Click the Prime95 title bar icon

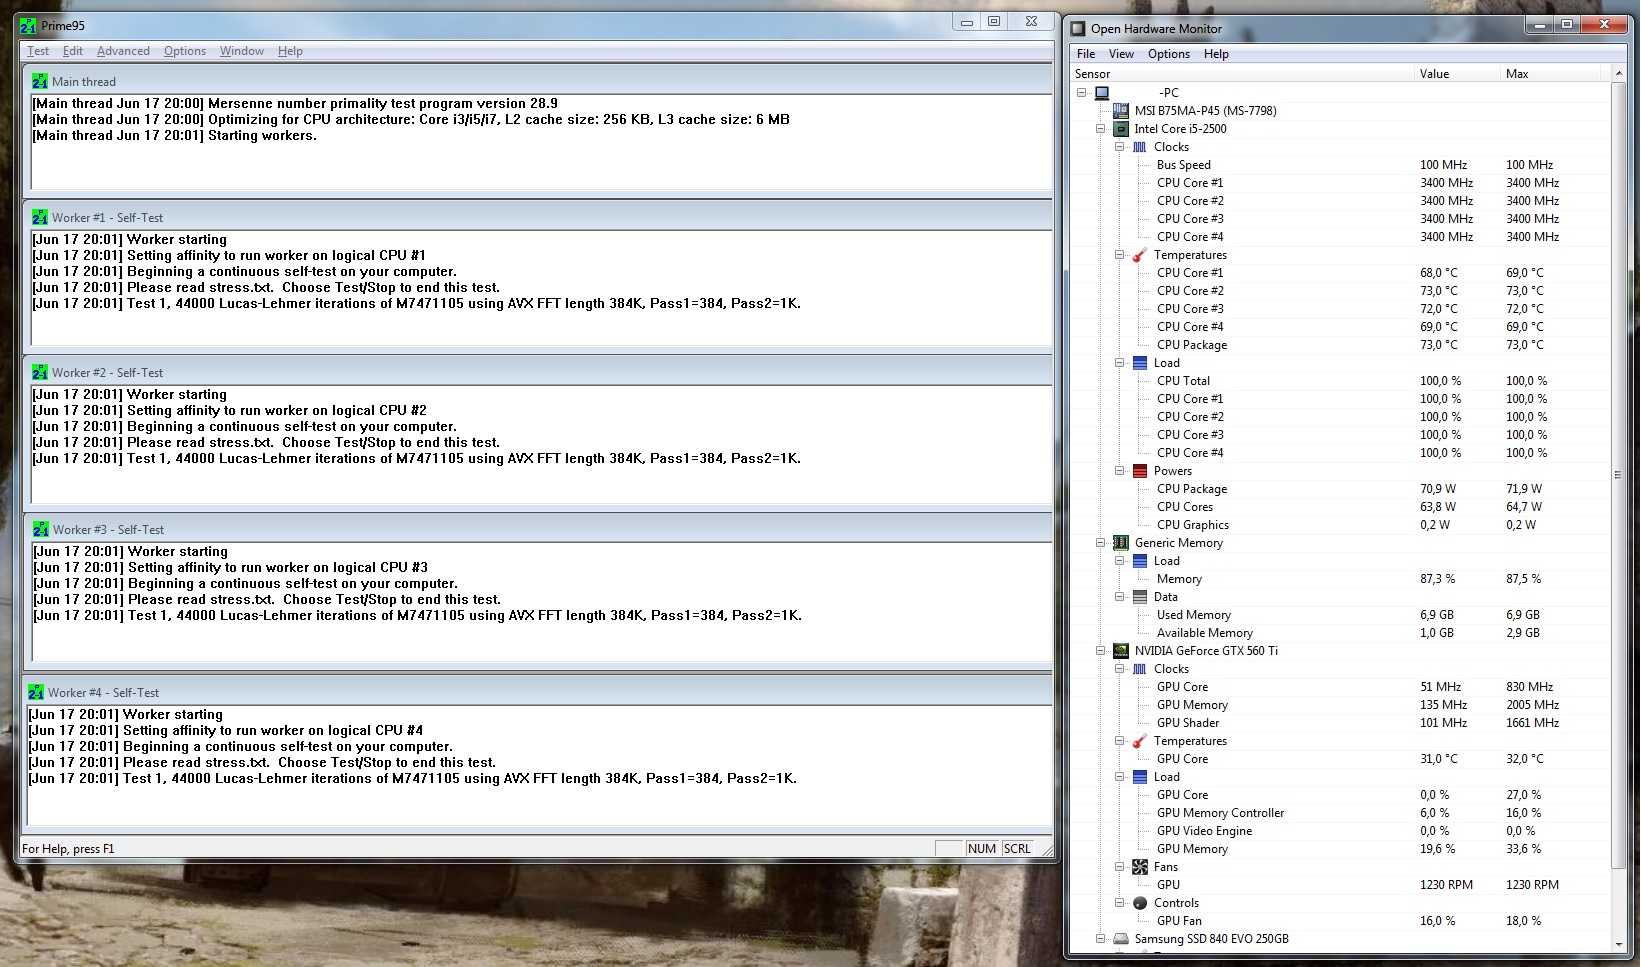[28, 25]
